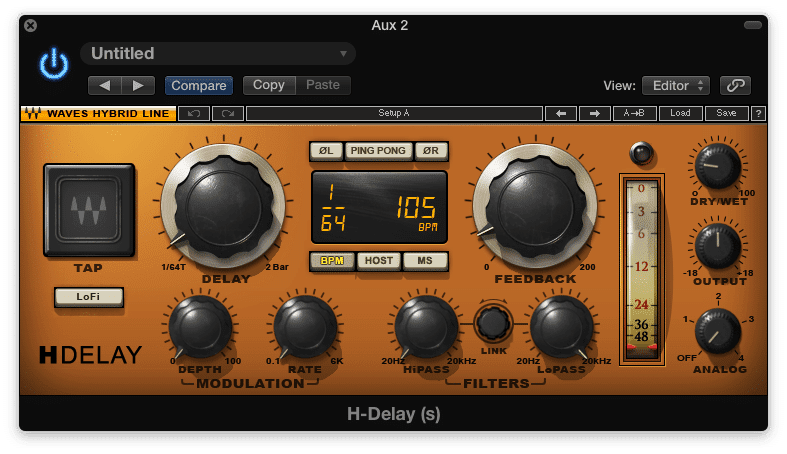The width and height of the screenshot is (787, 454).
Task: Toggle left phase invert ØL button
Action: coord(326,150)
